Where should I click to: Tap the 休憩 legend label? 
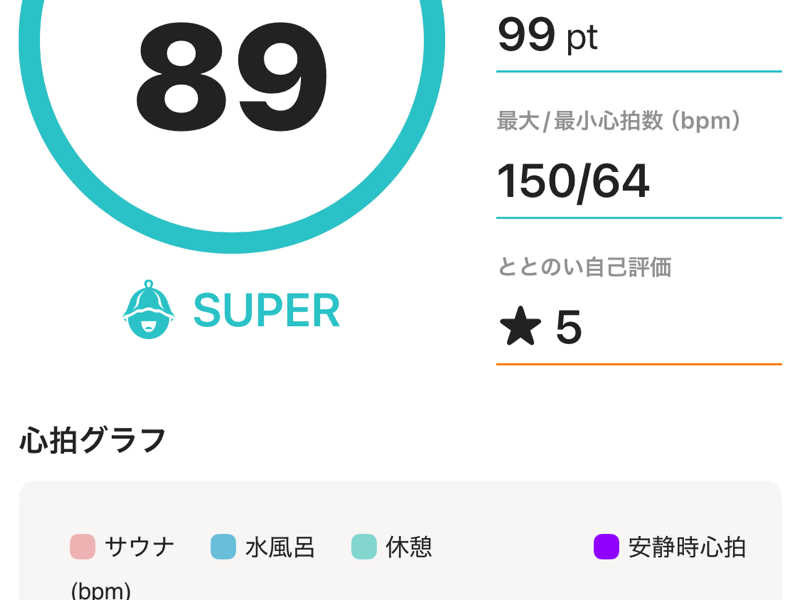(409, 547)
